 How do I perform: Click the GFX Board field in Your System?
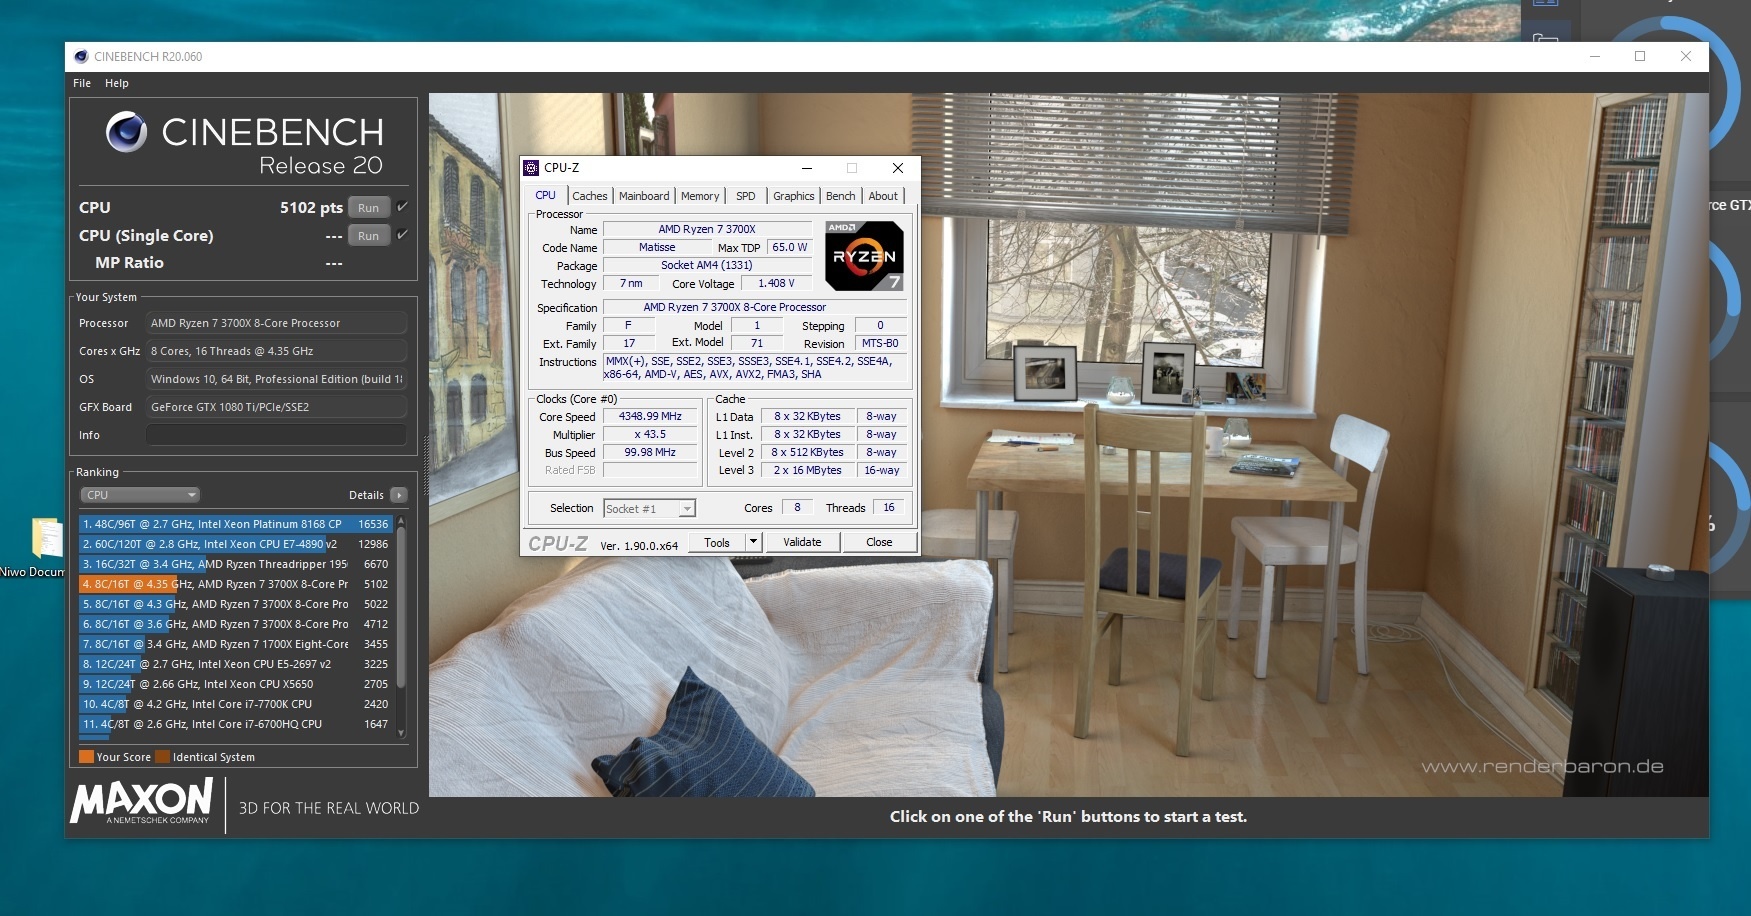tap(276, 407)
